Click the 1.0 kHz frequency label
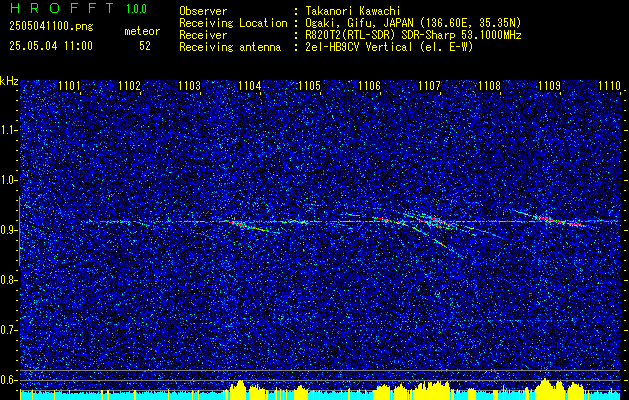 tap(9, 180)
